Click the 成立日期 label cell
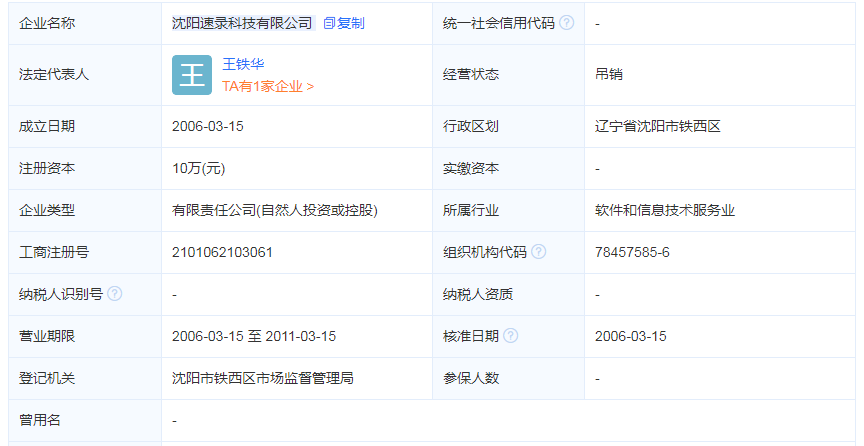864x446 pixels. [x=85, y=126]
